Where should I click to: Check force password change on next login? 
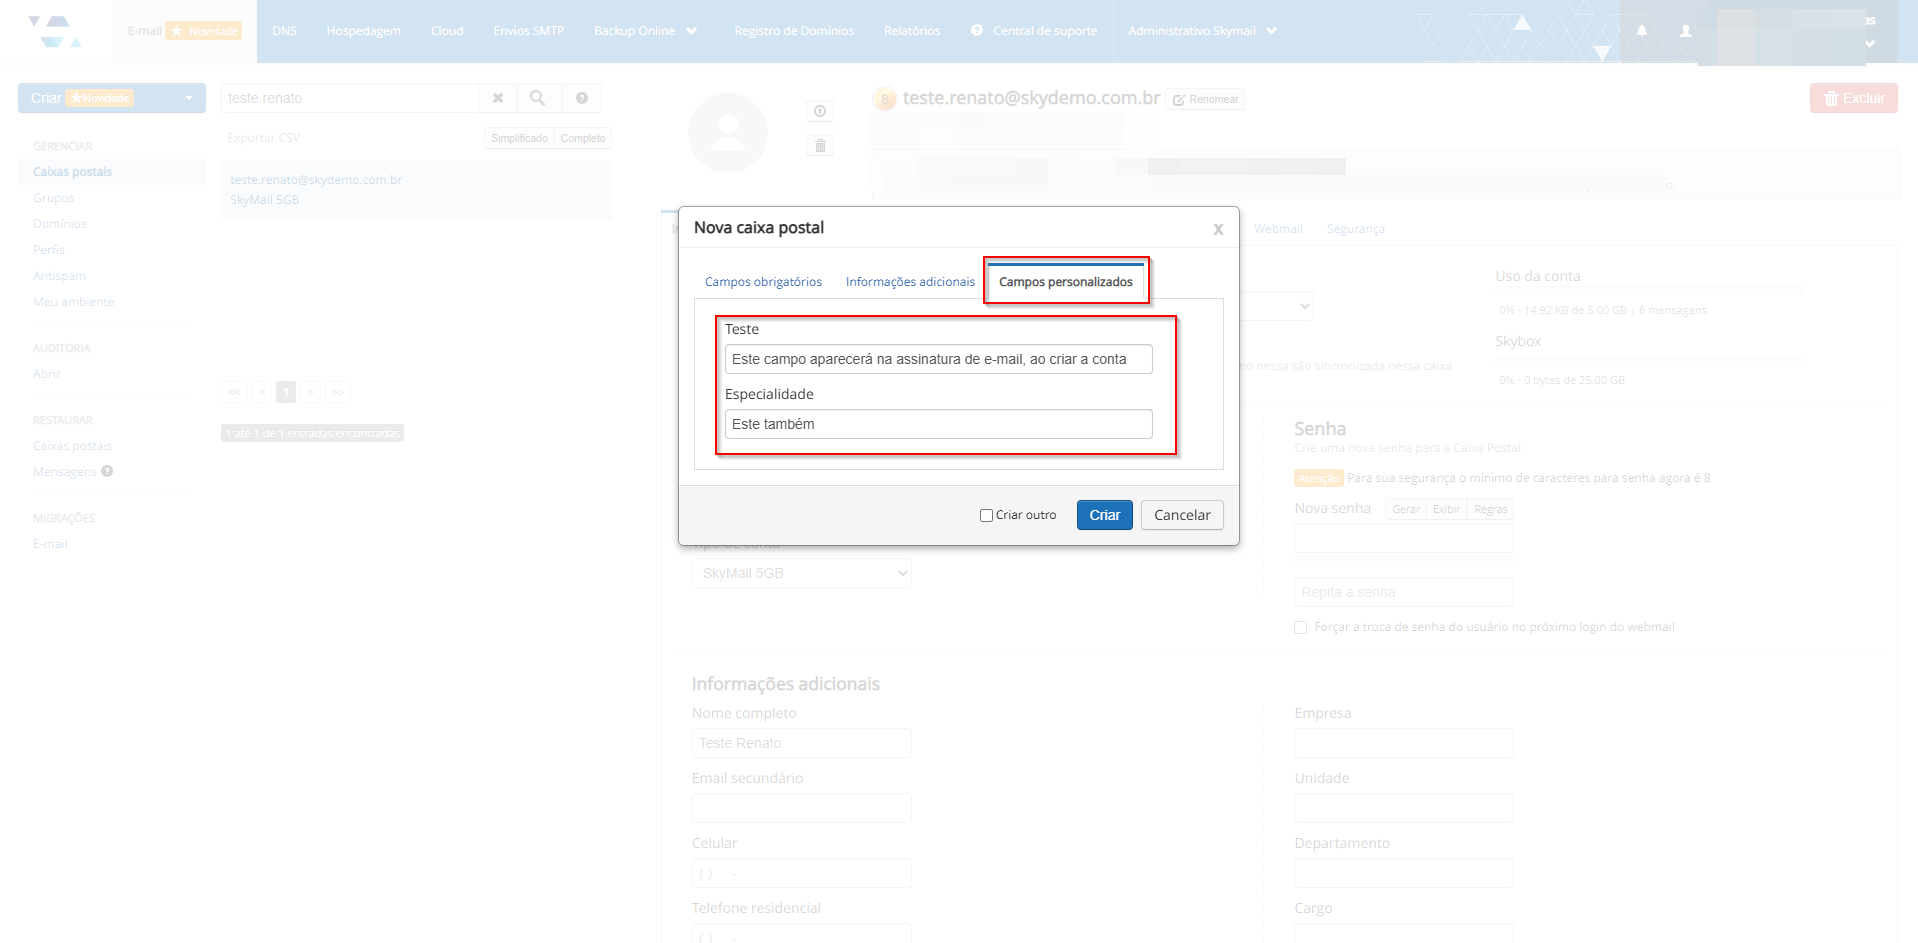click(1300, 627)
